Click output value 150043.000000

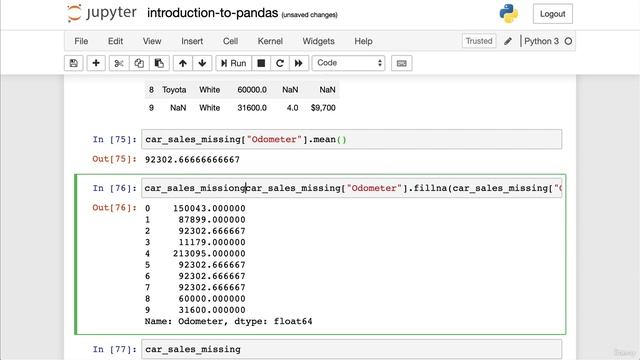[x=209, y=208]
